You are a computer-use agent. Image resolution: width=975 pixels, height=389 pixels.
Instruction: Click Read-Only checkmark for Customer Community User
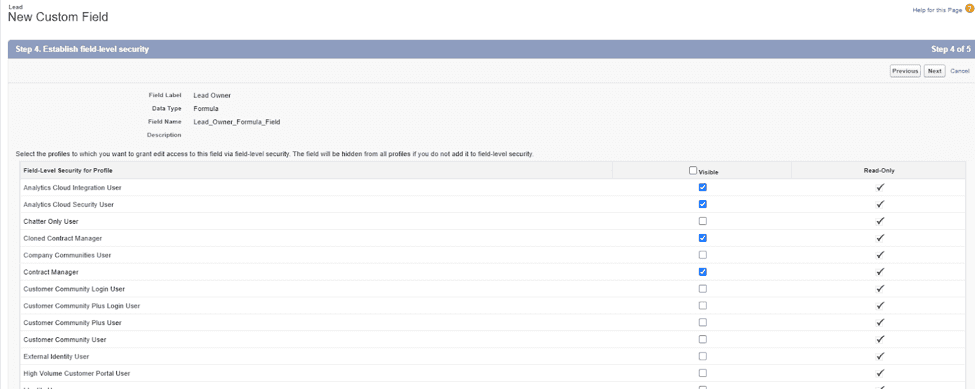click(880, 339)
